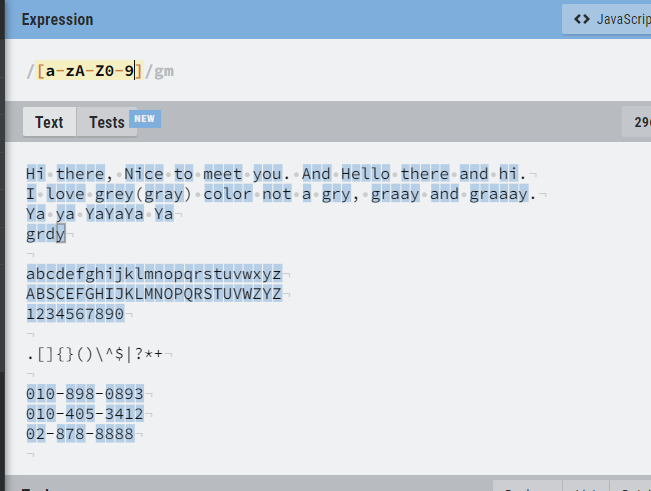Click the gm flags after the expression
This screenshot has height=491, width=651.
pos(164,71)
